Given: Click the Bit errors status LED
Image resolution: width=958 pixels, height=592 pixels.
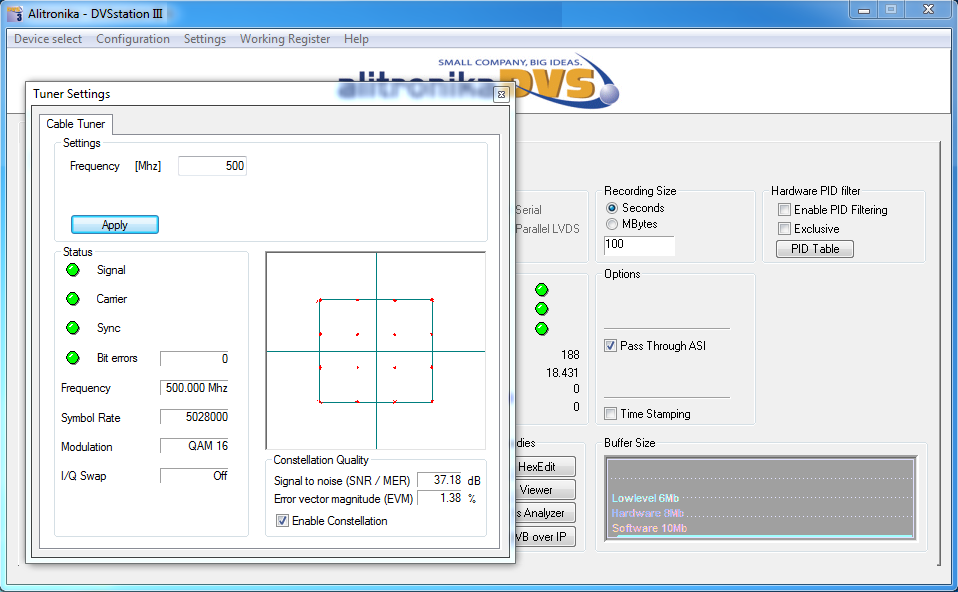Looking at the screenshot, I should point(73,358).
